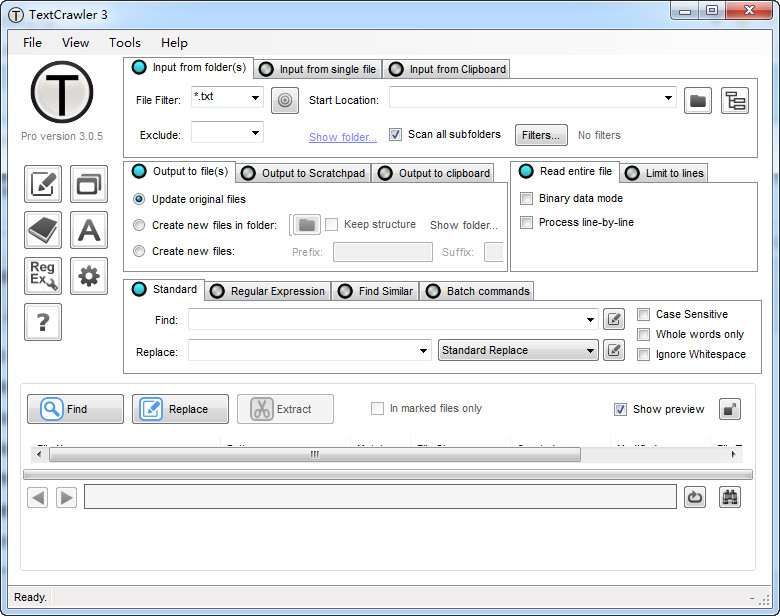The width and height of the screenshot is (780, 616).
Task: Open the Tools menu
Action: point(125,43)
